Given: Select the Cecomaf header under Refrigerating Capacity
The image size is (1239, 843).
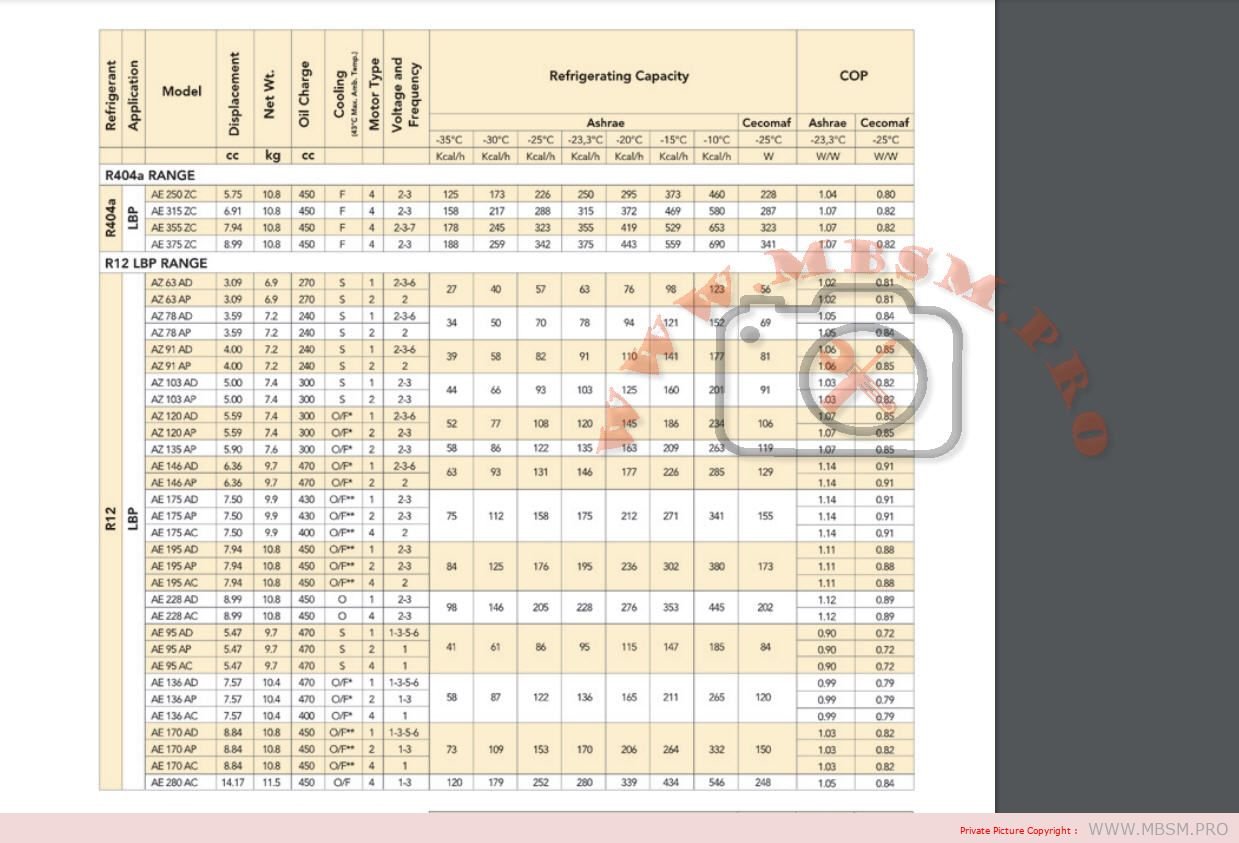Looking at the screenshot, I should coord(766,123).
